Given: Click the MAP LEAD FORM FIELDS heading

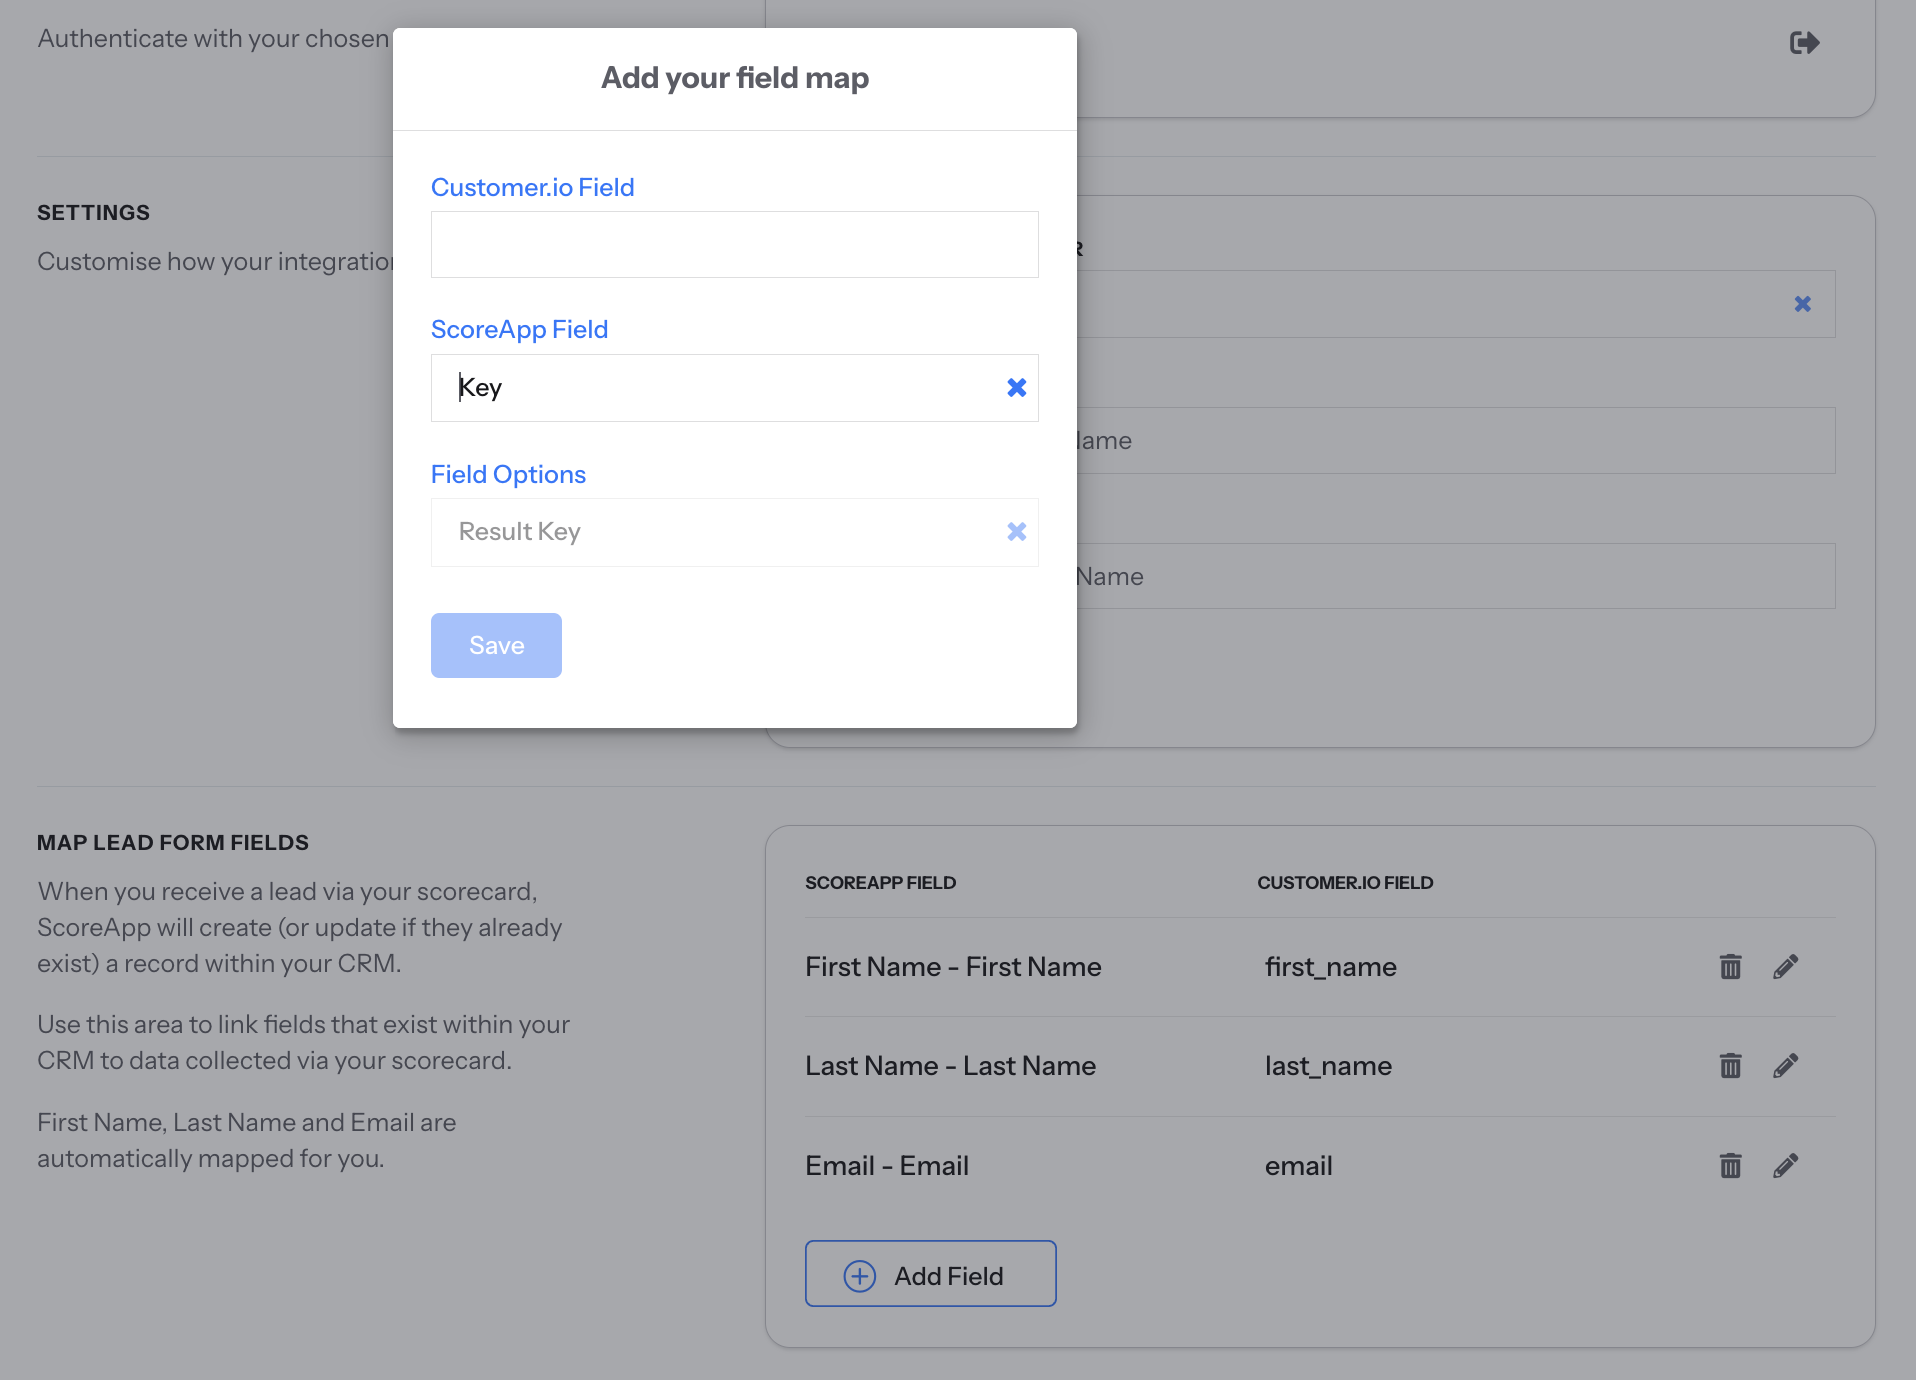Looking at the screenshot, I should [x=173, y=843].
